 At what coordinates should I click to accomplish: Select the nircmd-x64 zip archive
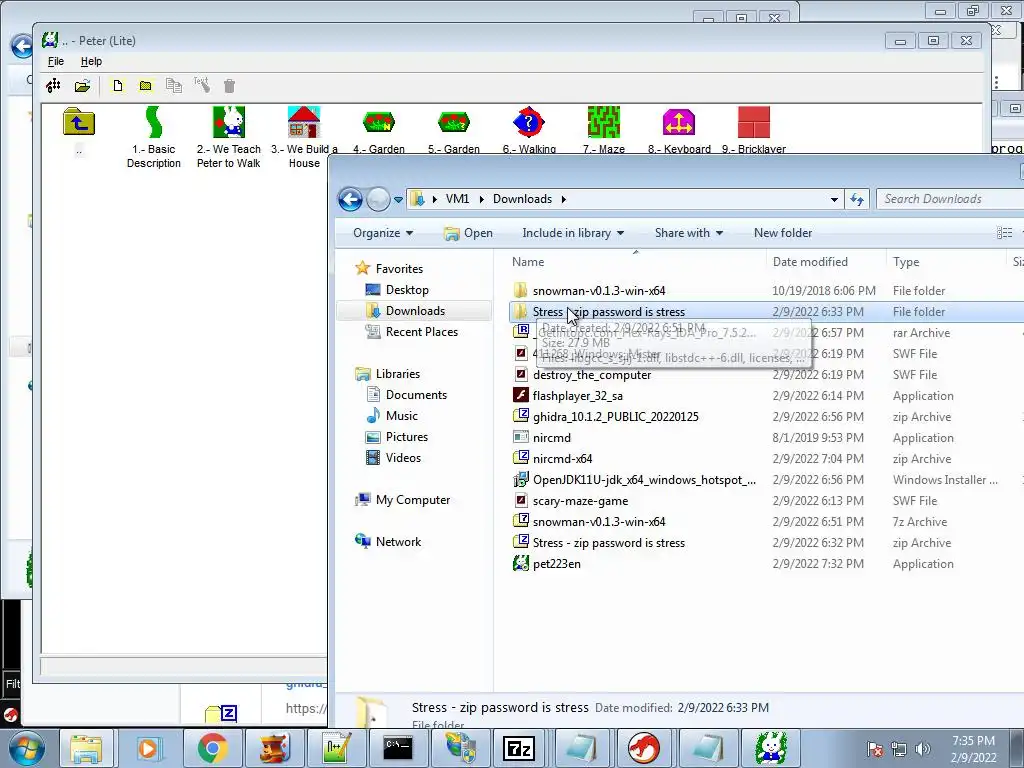pos(562,458)
